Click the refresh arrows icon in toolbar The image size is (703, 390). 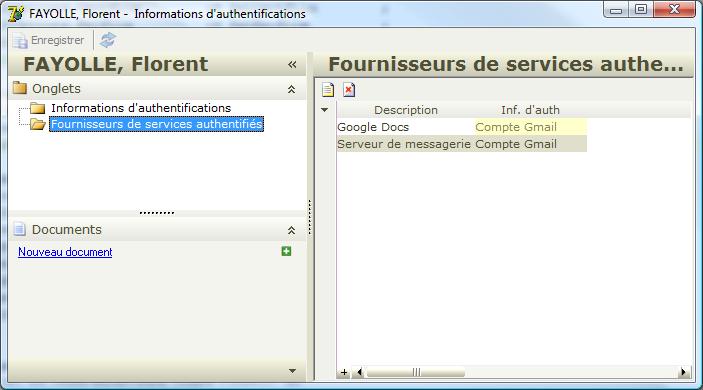tap(108, 40)
